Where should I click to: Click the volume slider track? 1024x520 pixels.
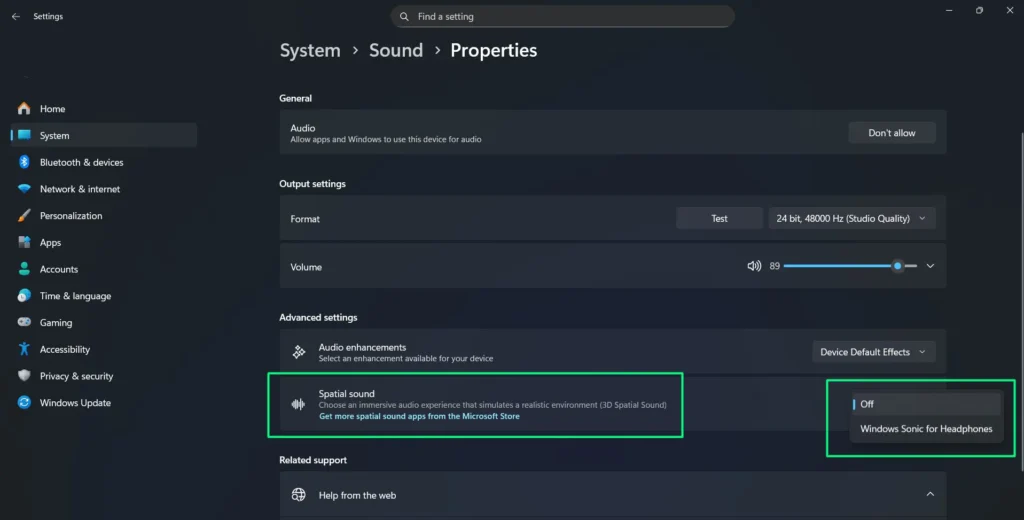click(x=840, y=266)
